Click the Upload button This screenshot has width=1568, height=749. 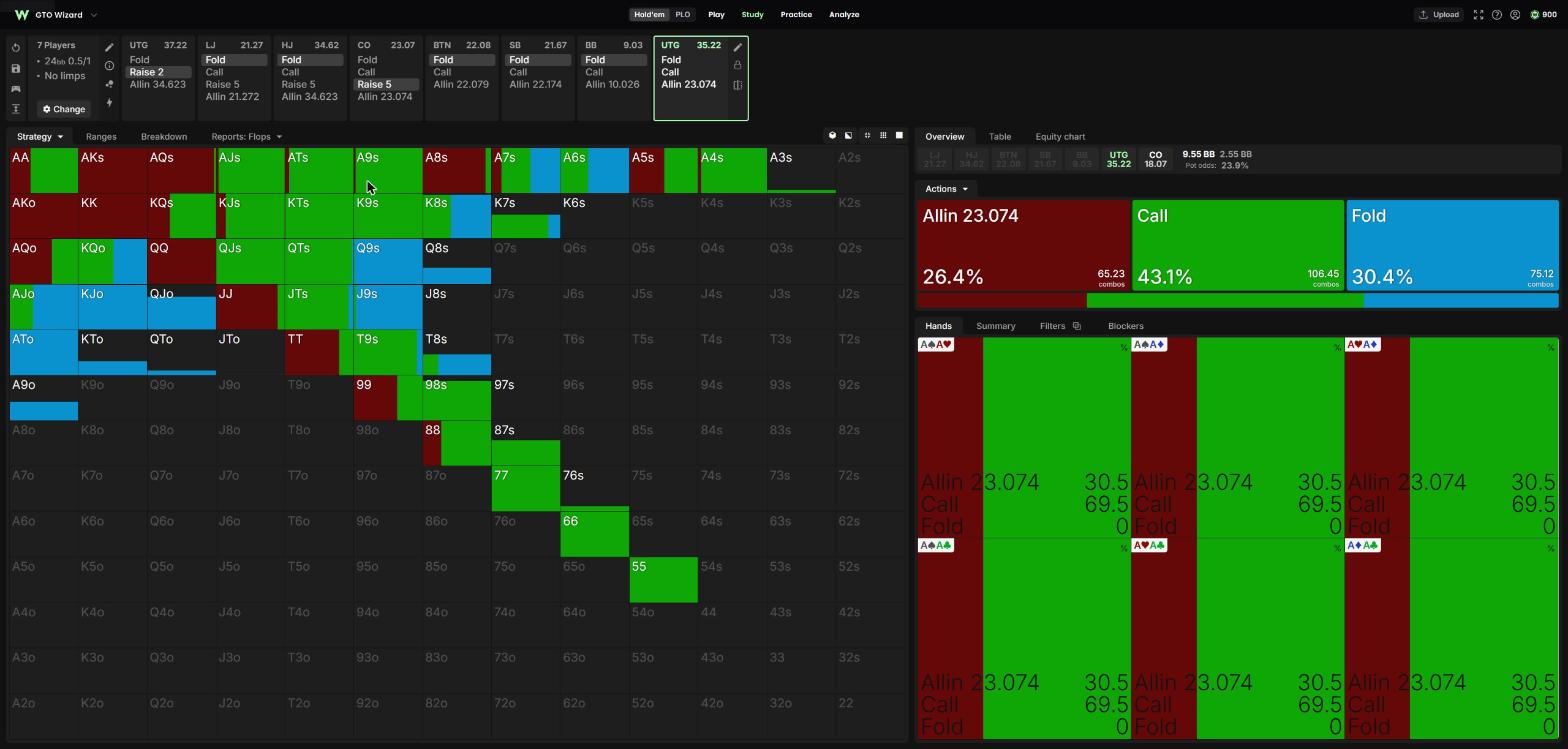pos(1438,15)
